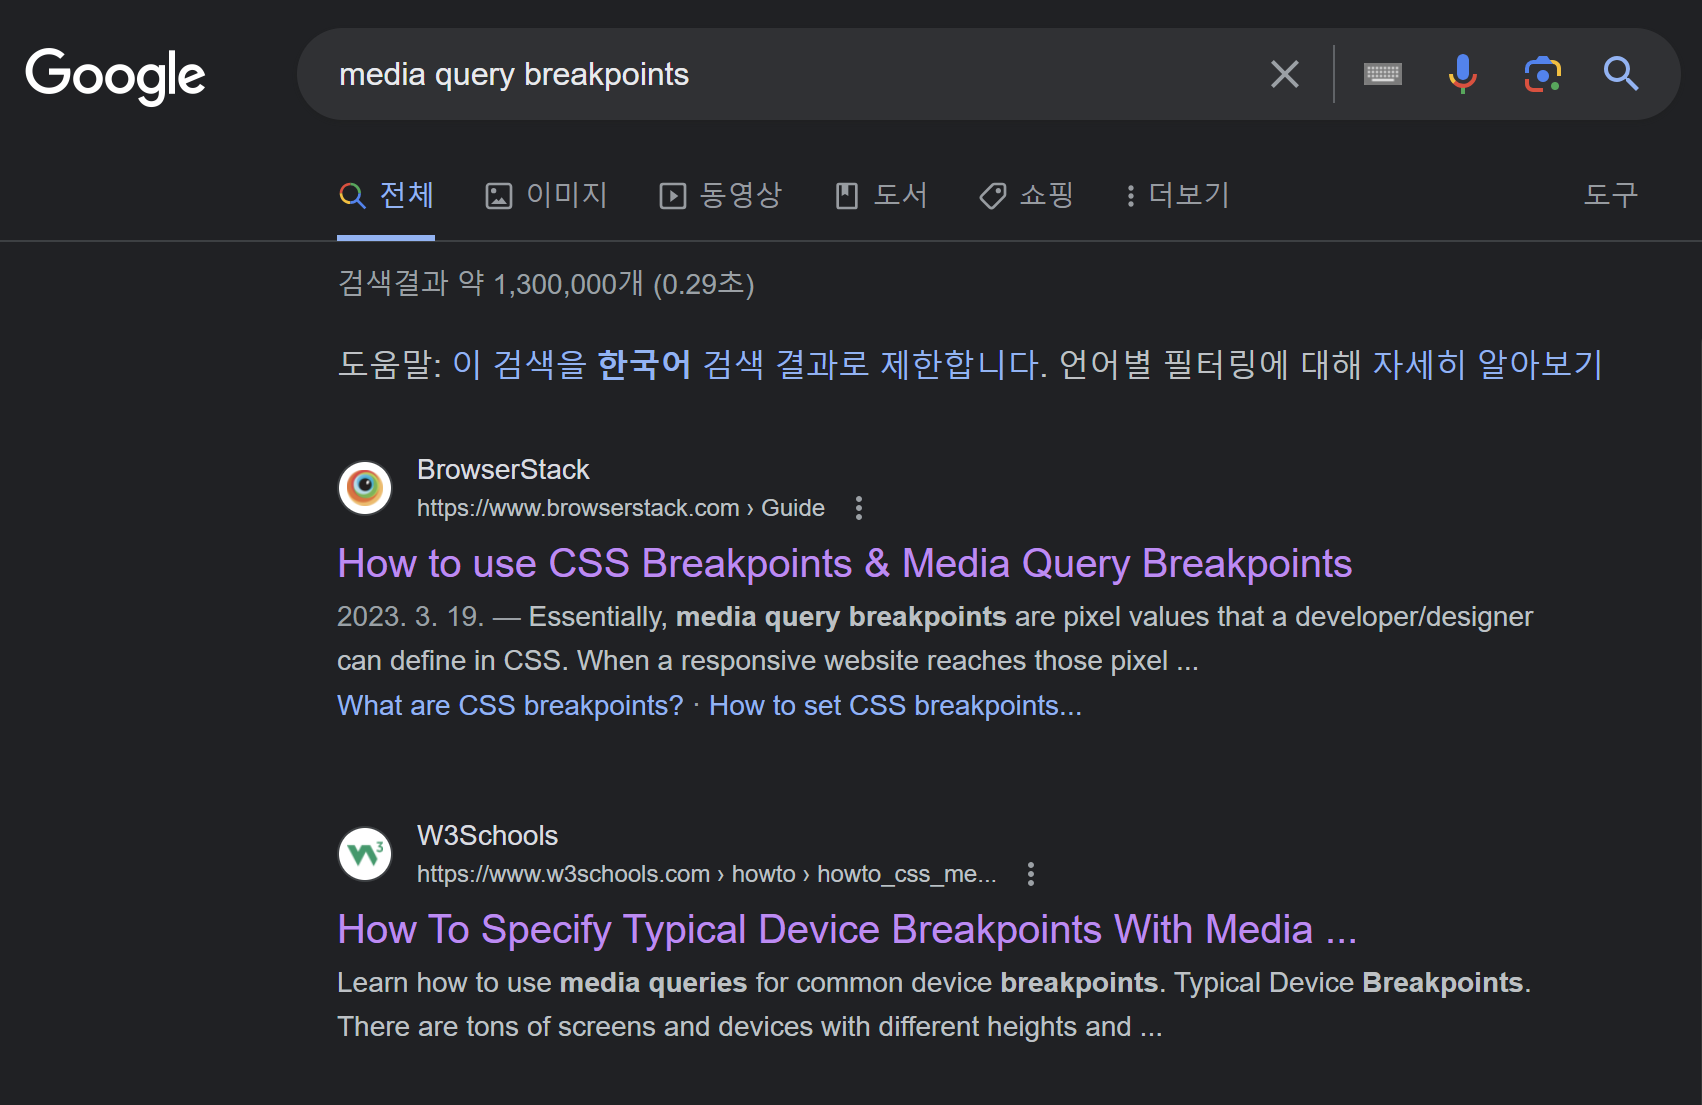Click the BrowserStack favicon

(x=365, y=488)
